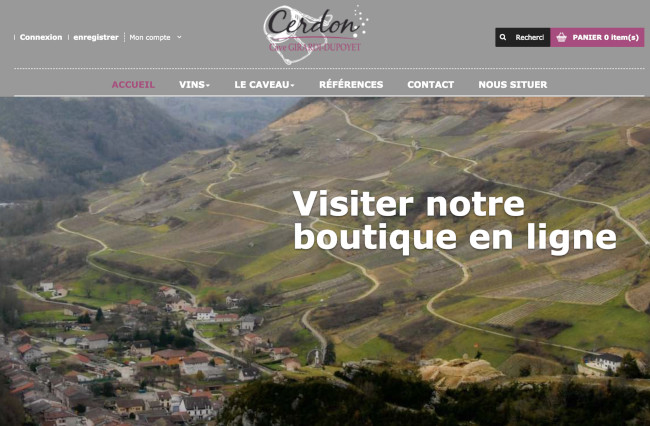Click the Visiter notre boutique en ligne headline
This screenshot has height=426, width=650.
[454, 220]
